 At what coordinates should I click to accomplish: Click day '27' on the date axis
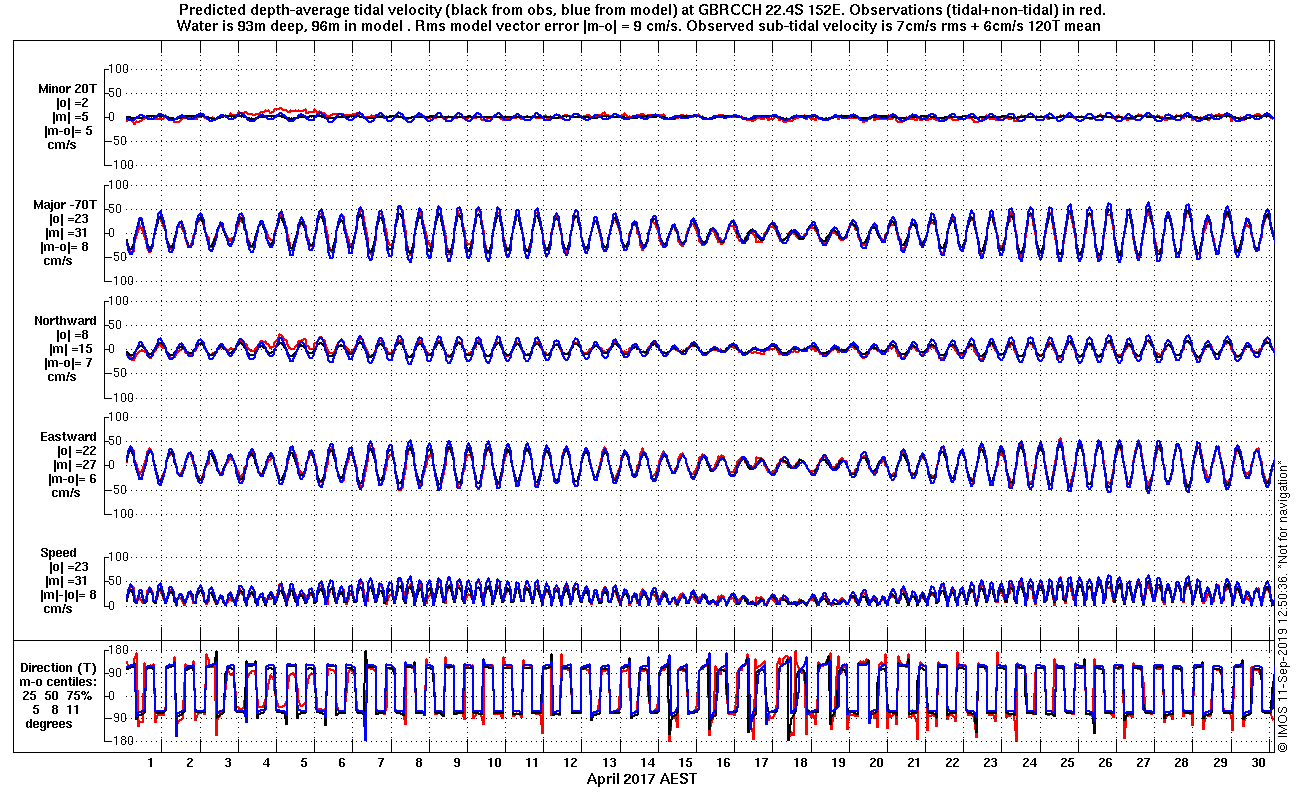click(x=1144, y=762)
